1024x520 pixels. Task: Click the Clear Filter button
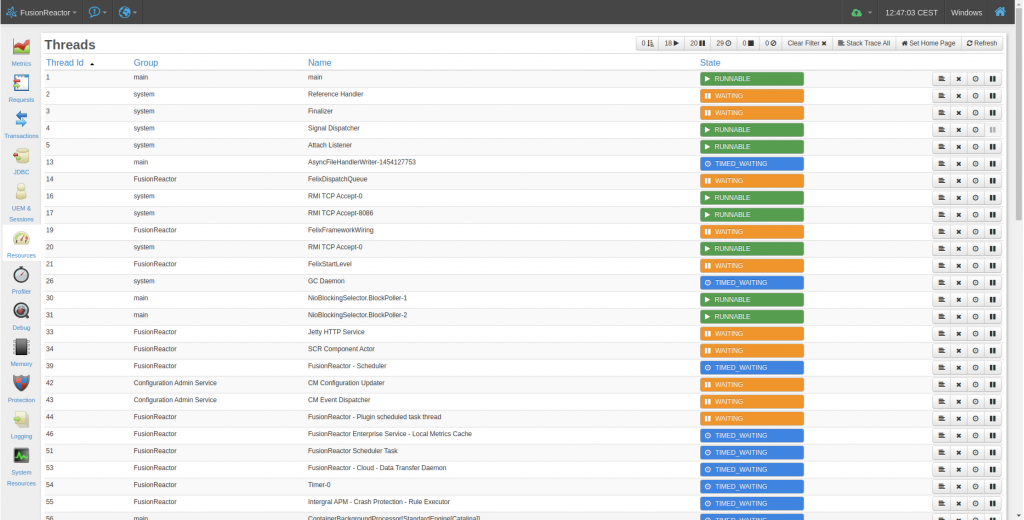click(x=807, y=43)
